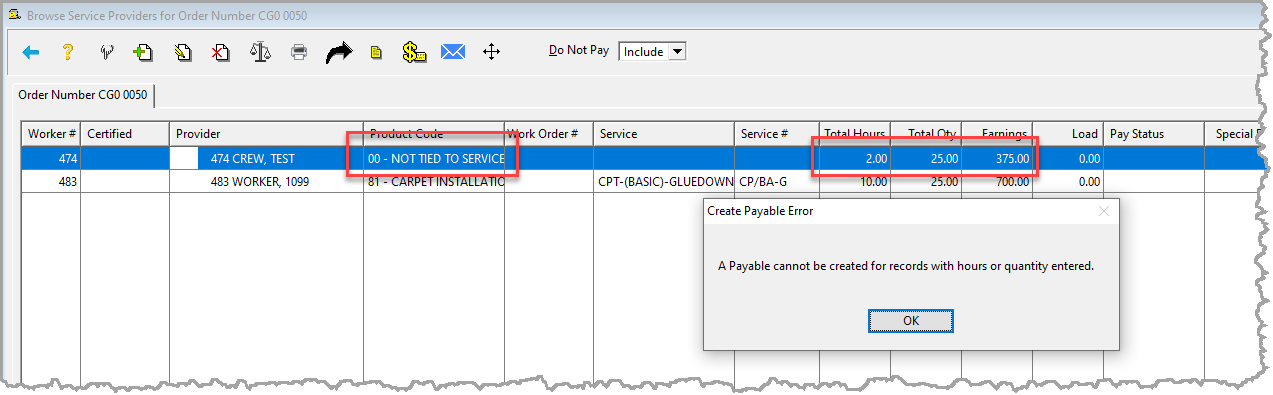The height and width of the screenshot is (395, 1273).
Task: Click the black curved forward arrow icon
Action: click(340, 52)
